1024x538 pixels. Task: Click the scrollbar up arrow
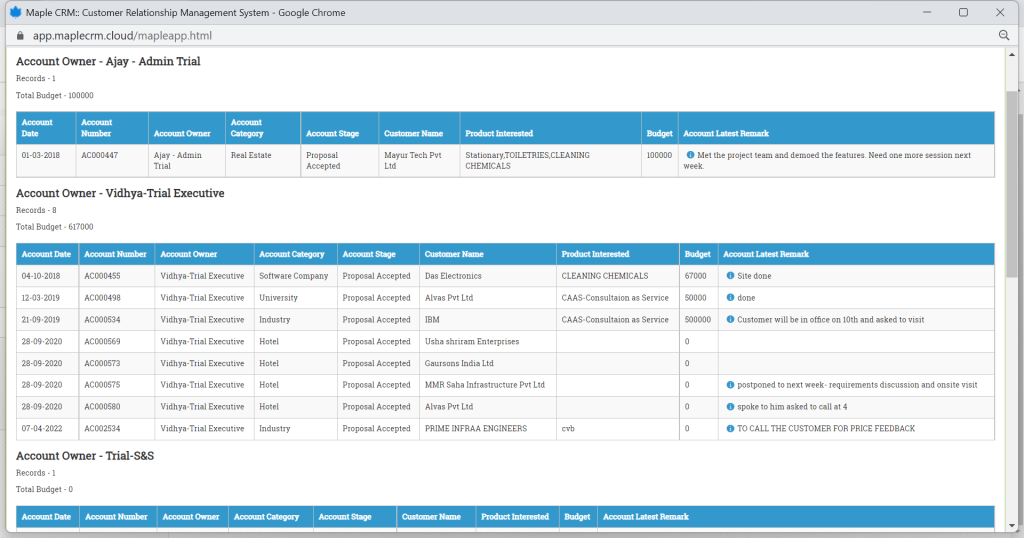point(1012,55)
